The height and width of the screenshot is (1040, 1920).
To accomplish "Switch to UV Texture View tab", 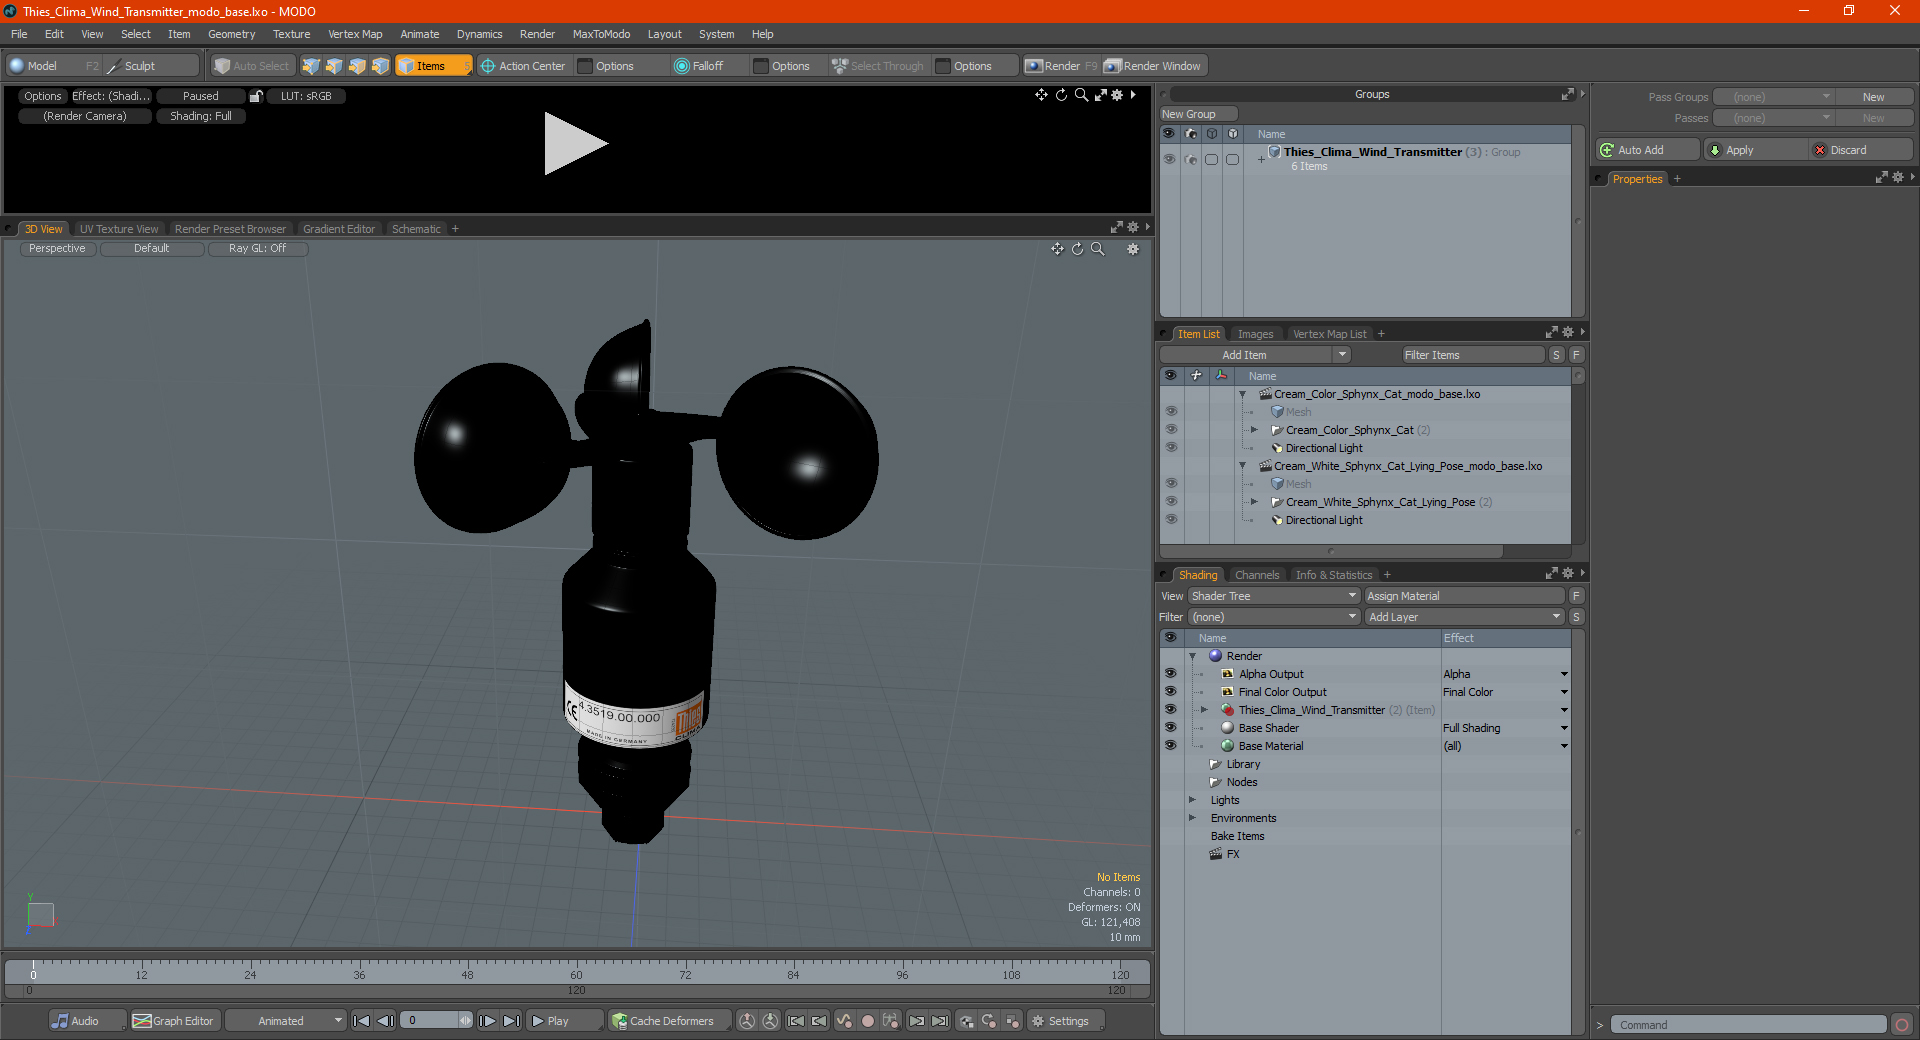I will pyautogui.click(x=118, y=229).
